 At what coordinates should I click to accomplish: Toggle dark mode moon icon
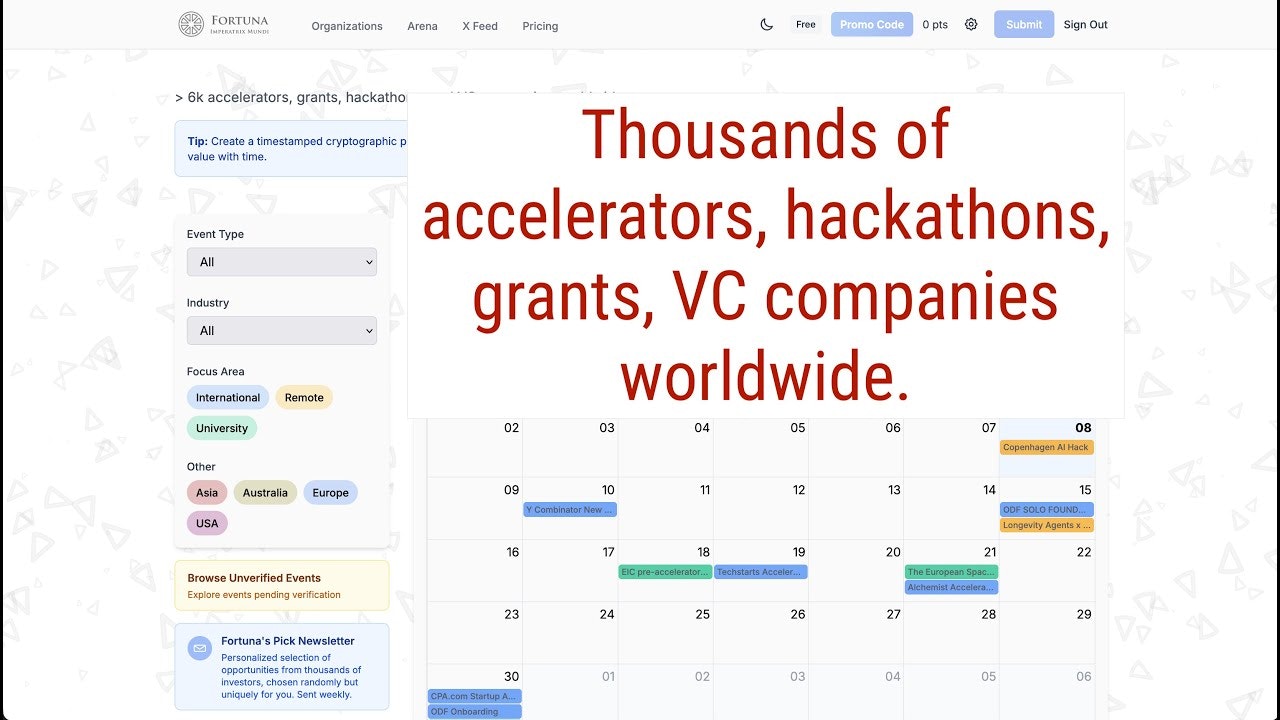pyautogui.click(x=767, y=25)
